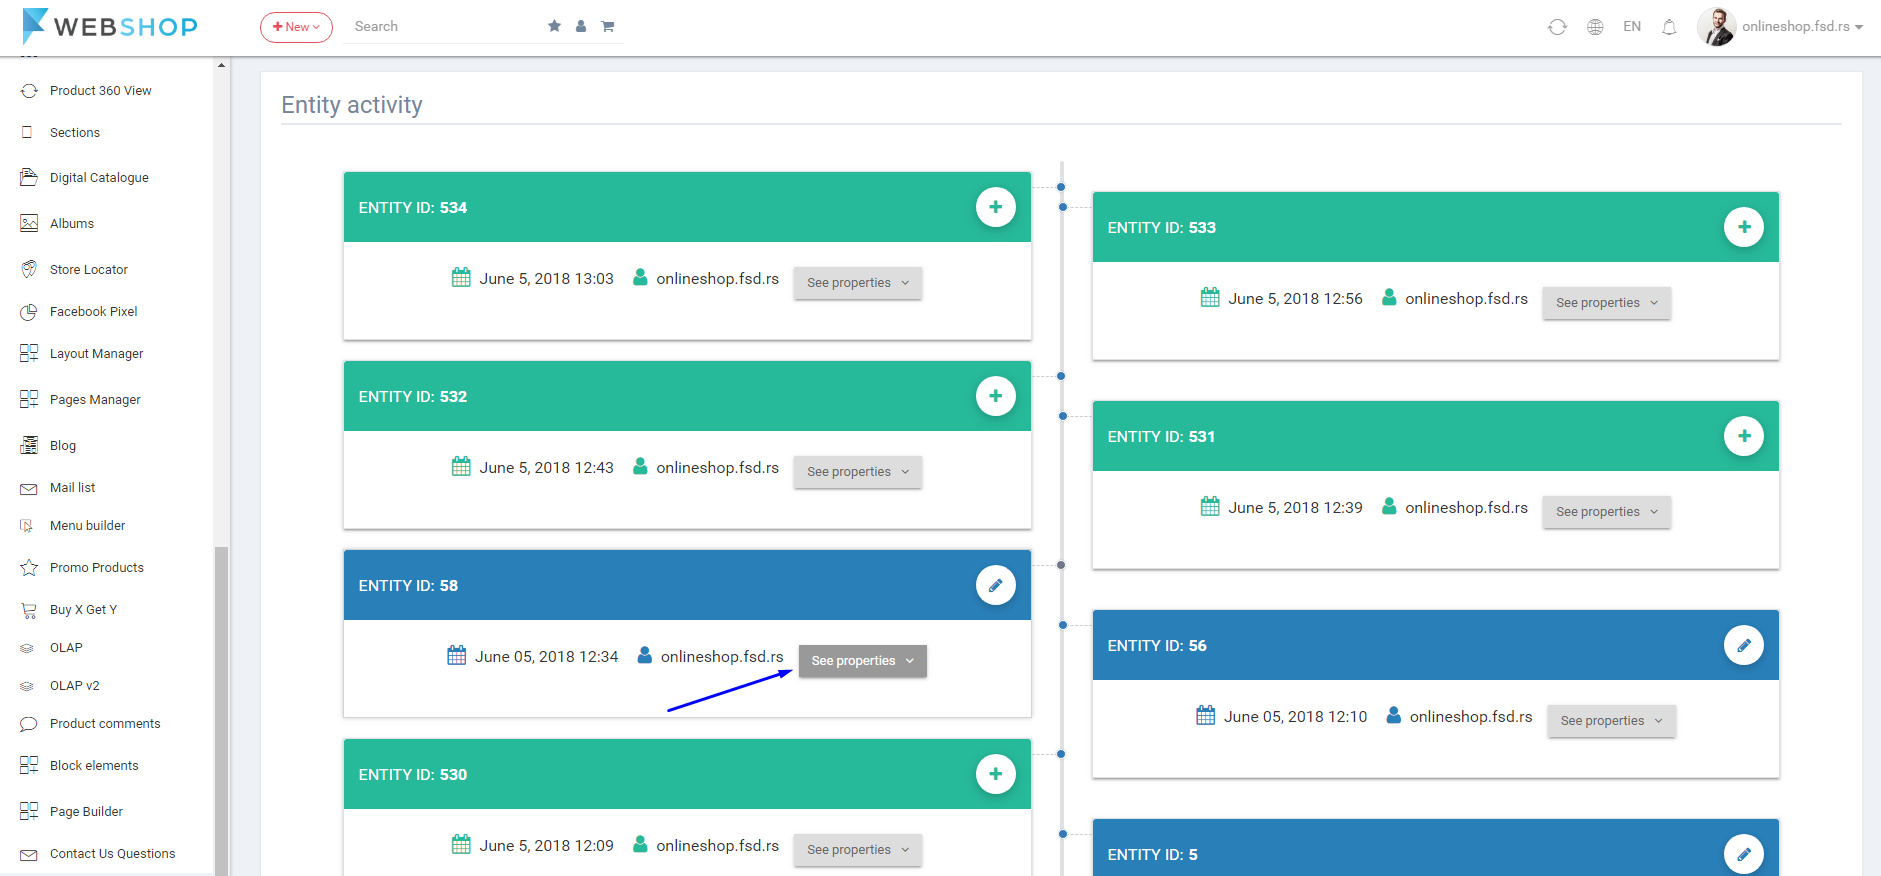Click the star favorites icon in search bar
1881x876 pixels.
(554, 26)
